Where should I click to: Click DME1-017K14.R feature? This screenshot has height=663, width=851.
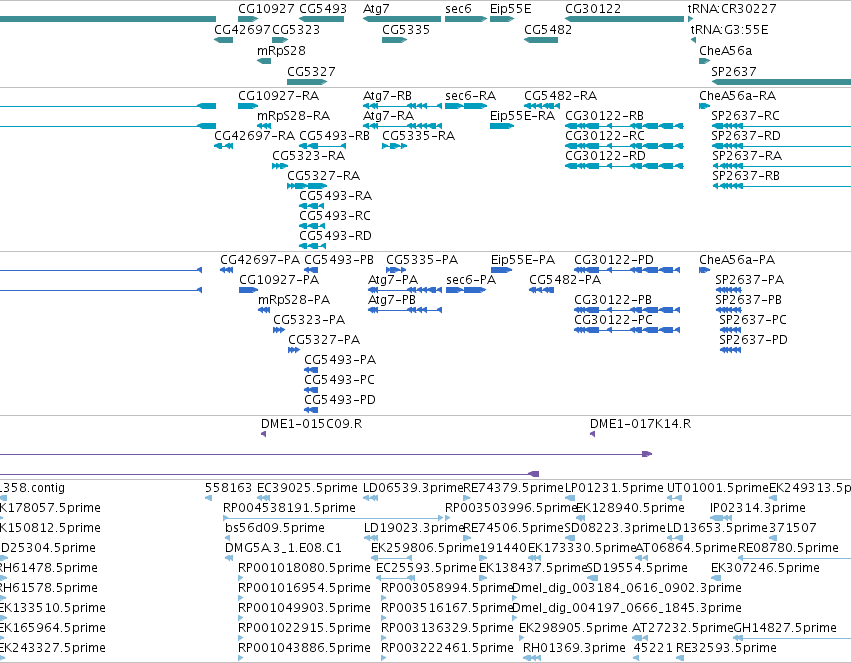[640, 424]
